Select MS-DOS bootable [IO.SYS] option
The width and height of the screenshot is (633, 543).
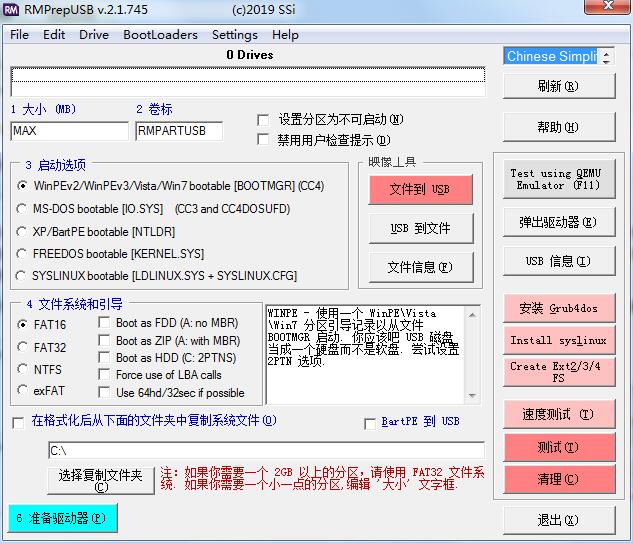pos(23,209)
